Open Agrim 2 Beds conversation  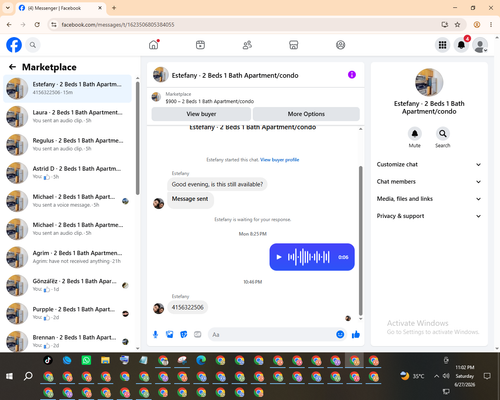(67, 257)
